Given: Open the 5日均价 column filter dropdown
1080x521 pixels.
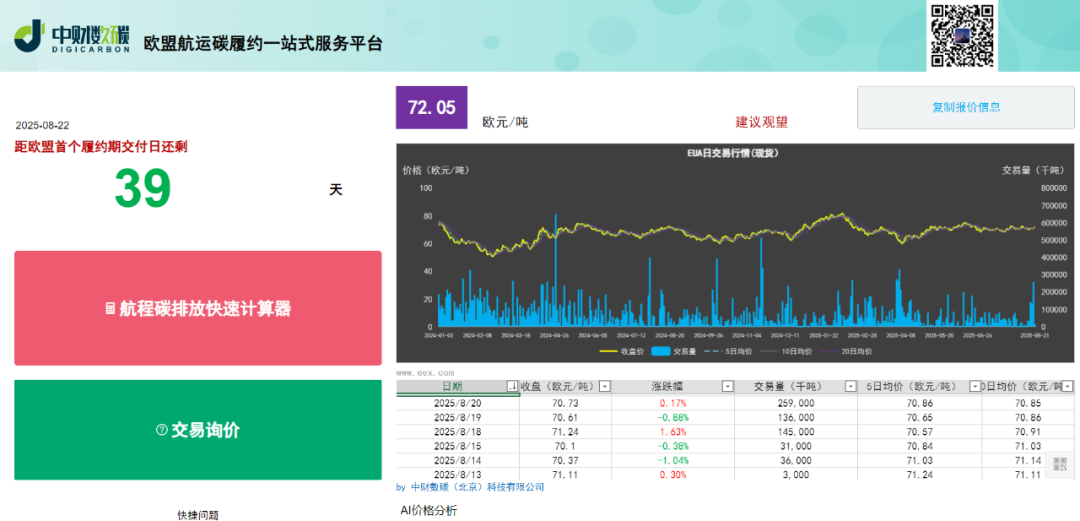Looking at the screenshot, I should 975,387.
